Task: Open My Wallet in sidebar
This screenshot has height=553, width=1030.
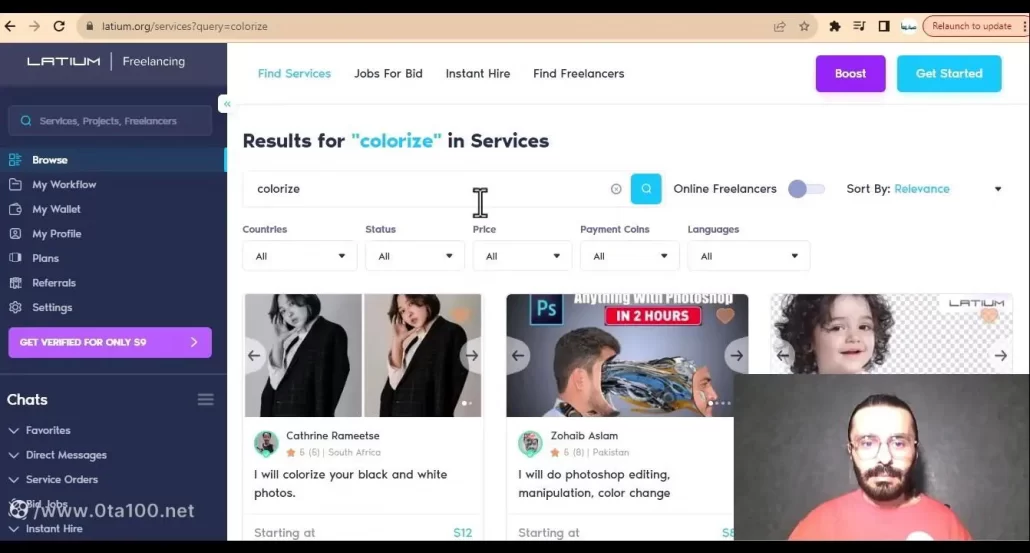Action: tap(56, 209)
